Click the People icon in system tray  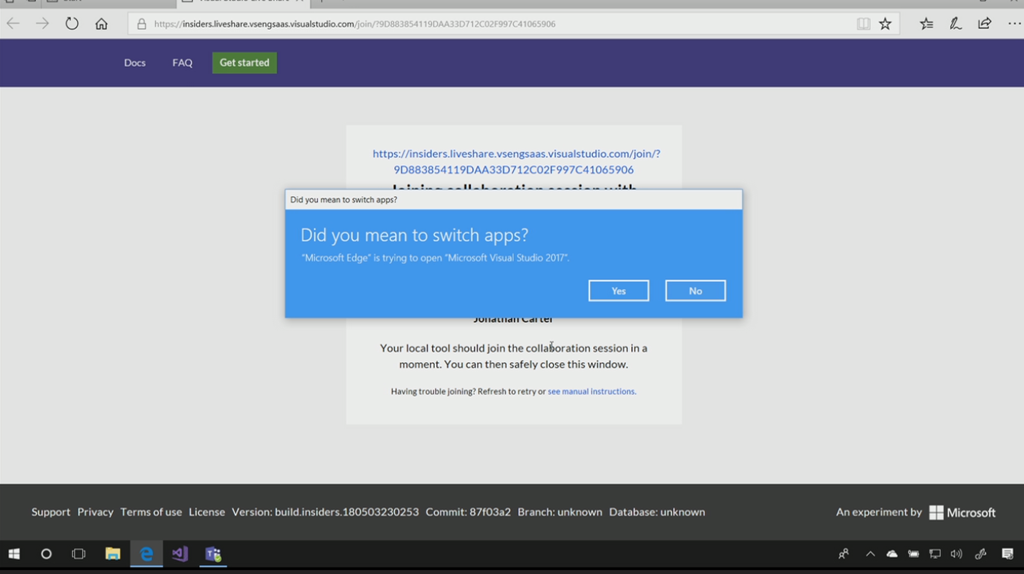(x=844, y=554)
